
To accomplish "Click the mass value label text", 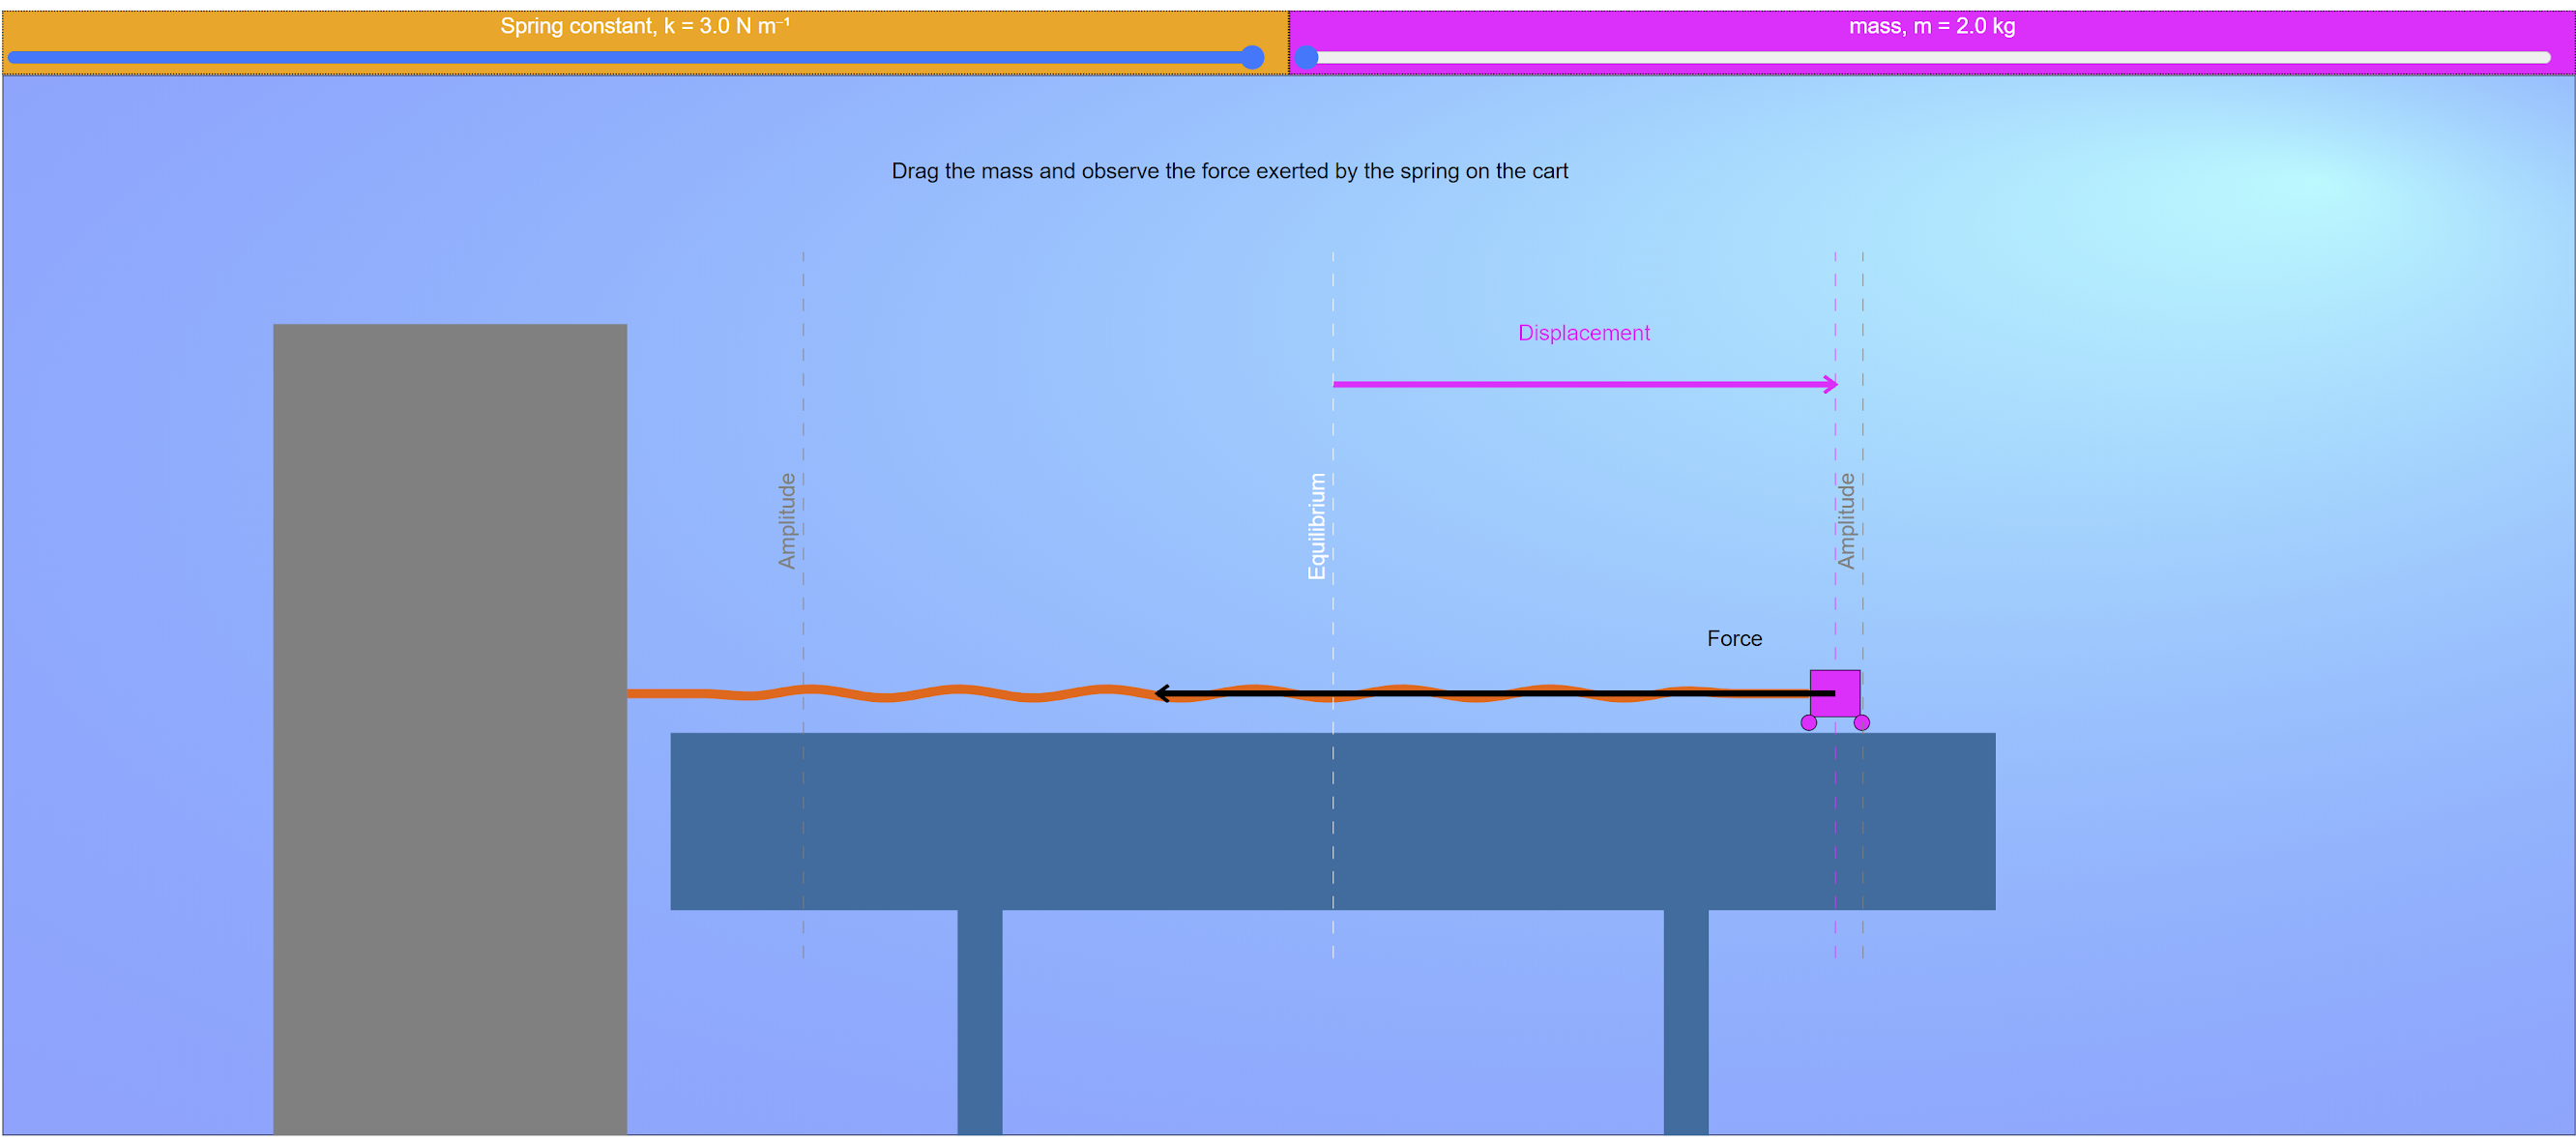I will click(x=1931, y=26).
